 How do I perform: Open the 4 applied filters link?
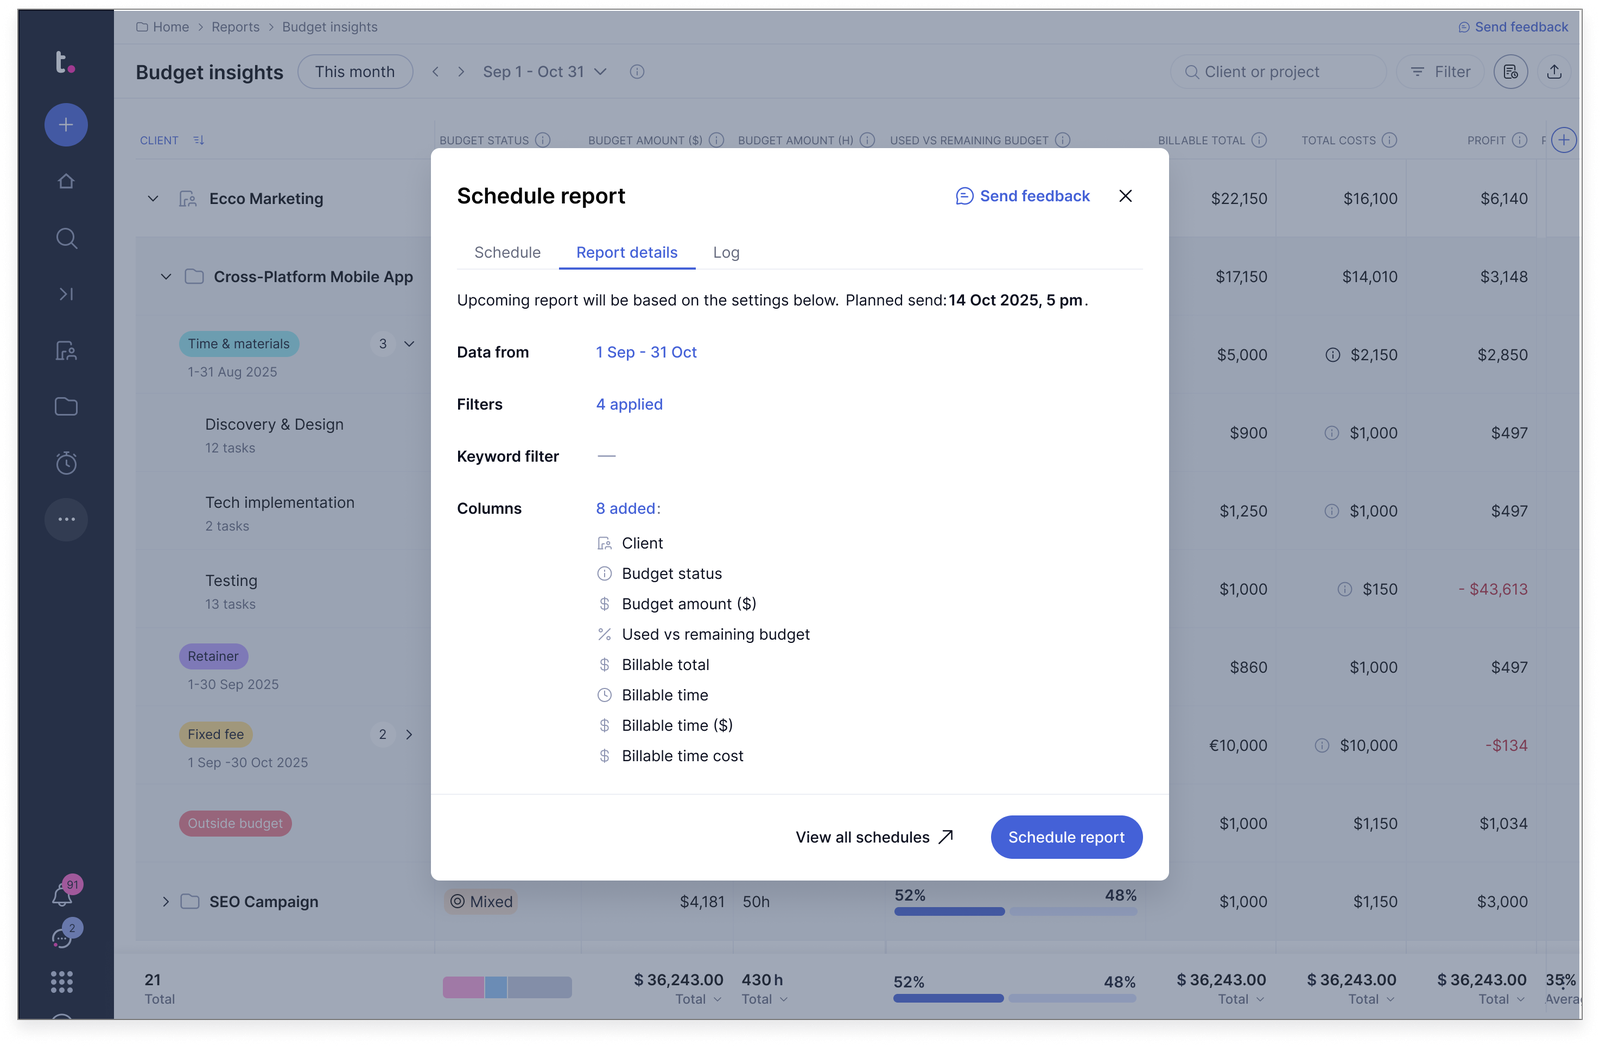click(x=629, y=404)
